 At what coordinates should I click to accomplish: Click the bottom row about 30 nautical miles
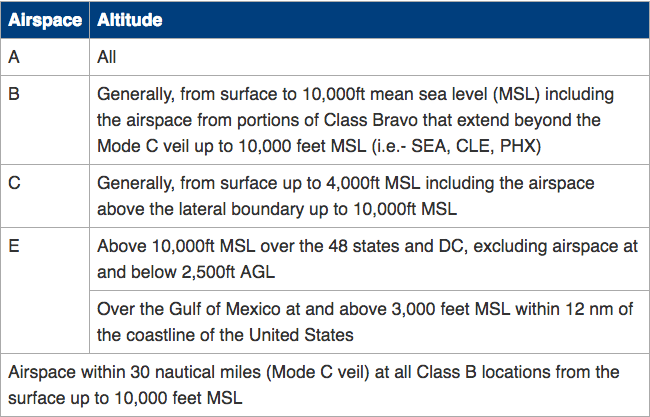point(324,384)
